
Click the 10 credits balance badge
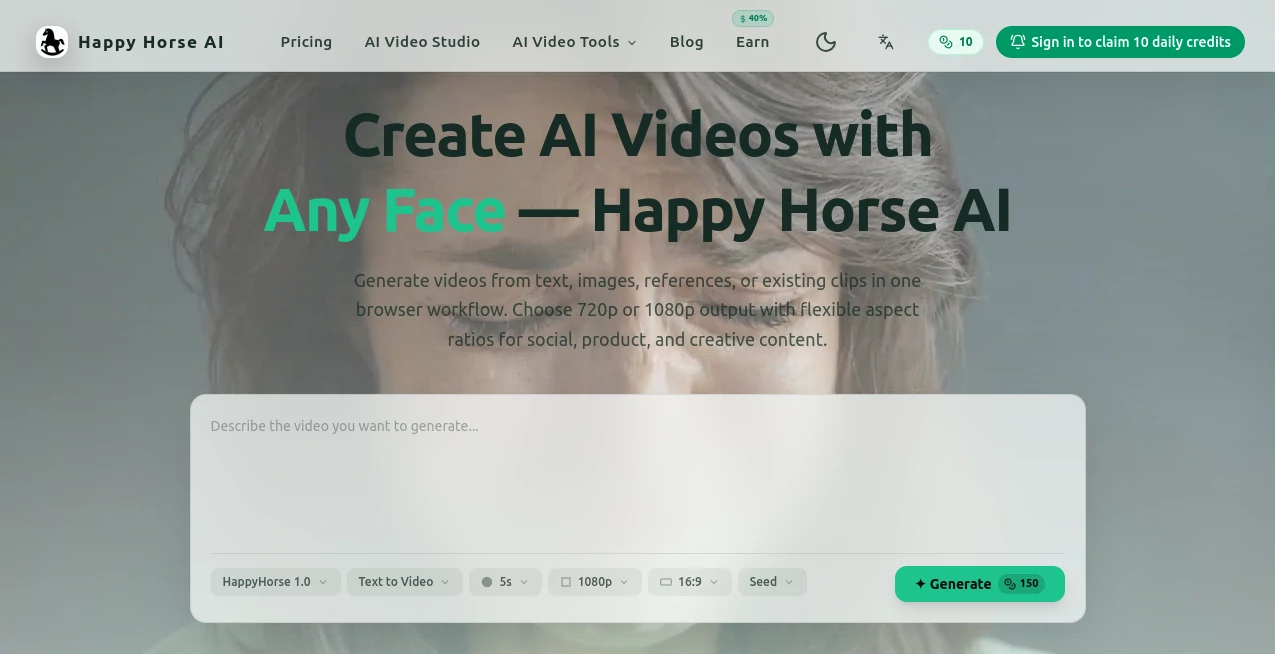[956, 42]
